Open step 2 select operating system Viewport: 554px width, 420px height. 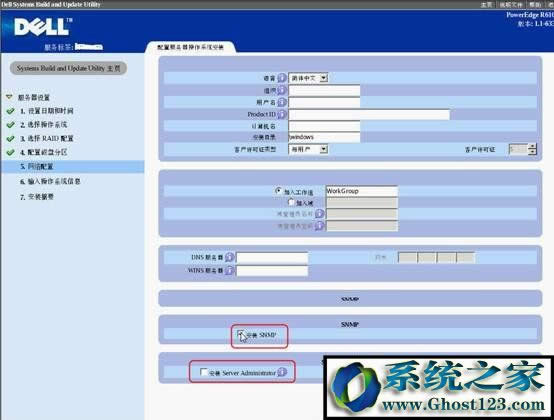[x=43, y=125]
